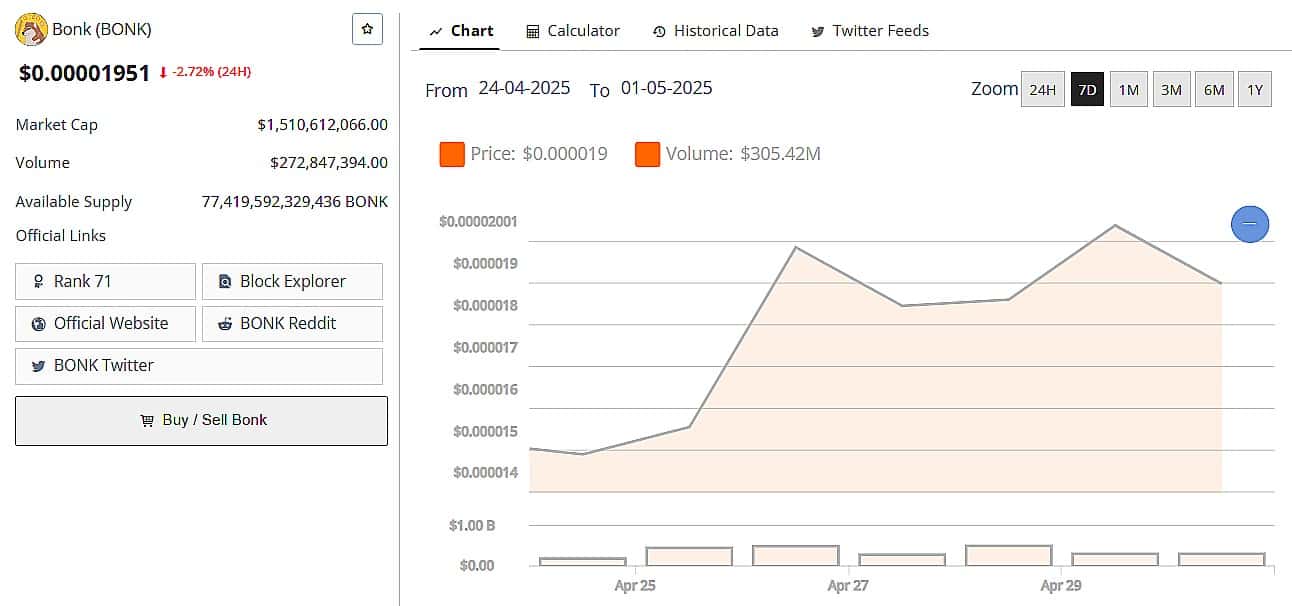The width and height of the screenshot is (1292, 606).
Task: Open the Block Explorer link
Action: coord(292,281)
